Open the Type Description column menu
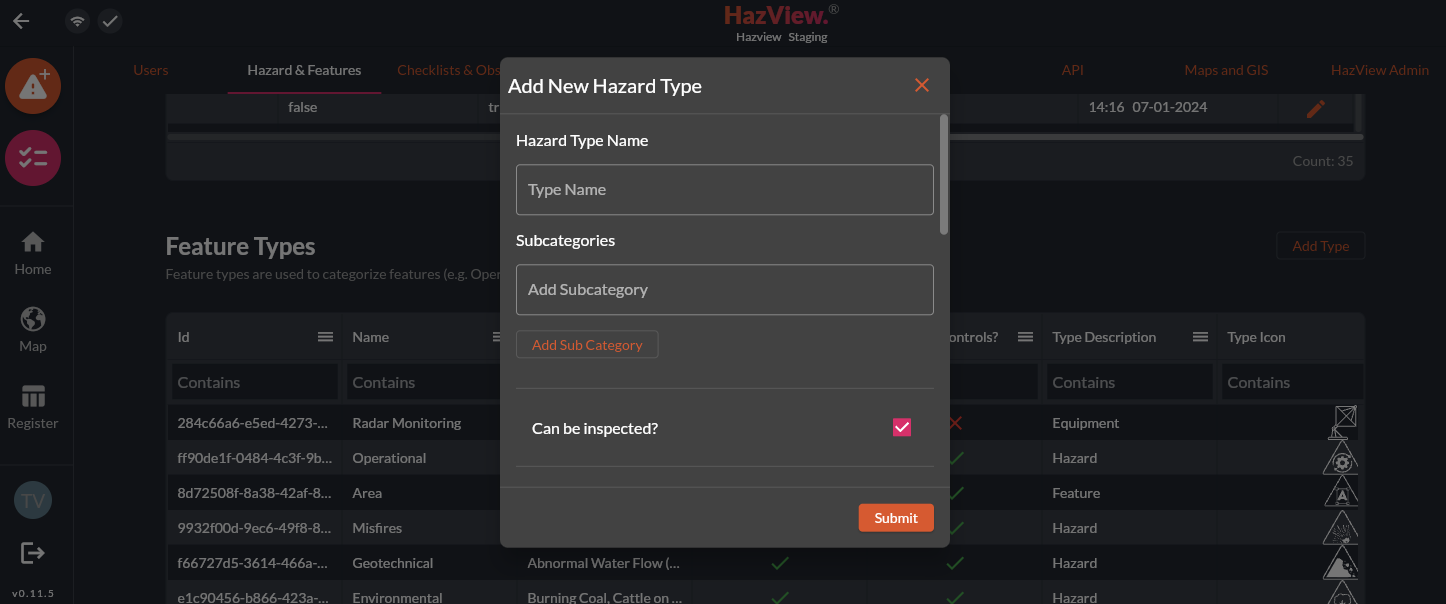This screenshot has width=1446, height=604. (1200, 337)
